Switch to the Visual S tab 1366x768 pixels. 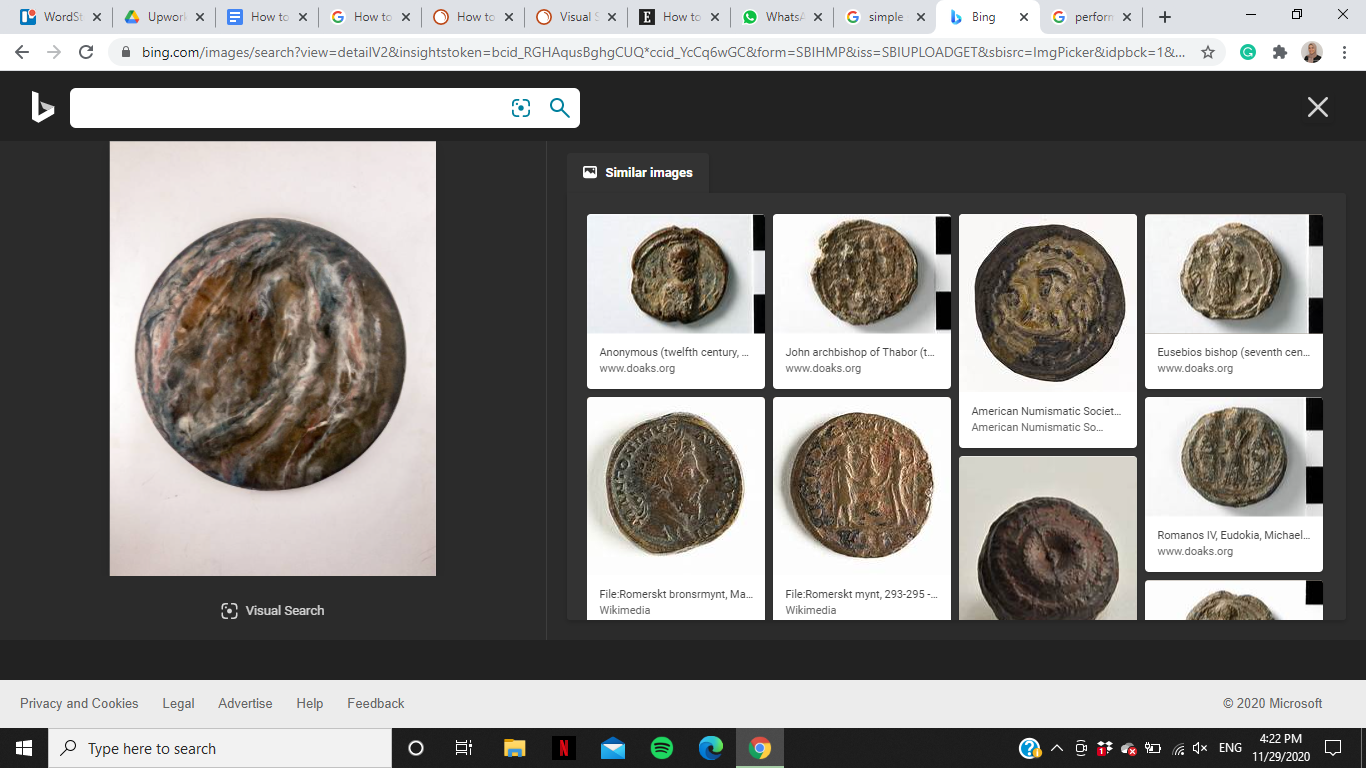coord(574,17)
